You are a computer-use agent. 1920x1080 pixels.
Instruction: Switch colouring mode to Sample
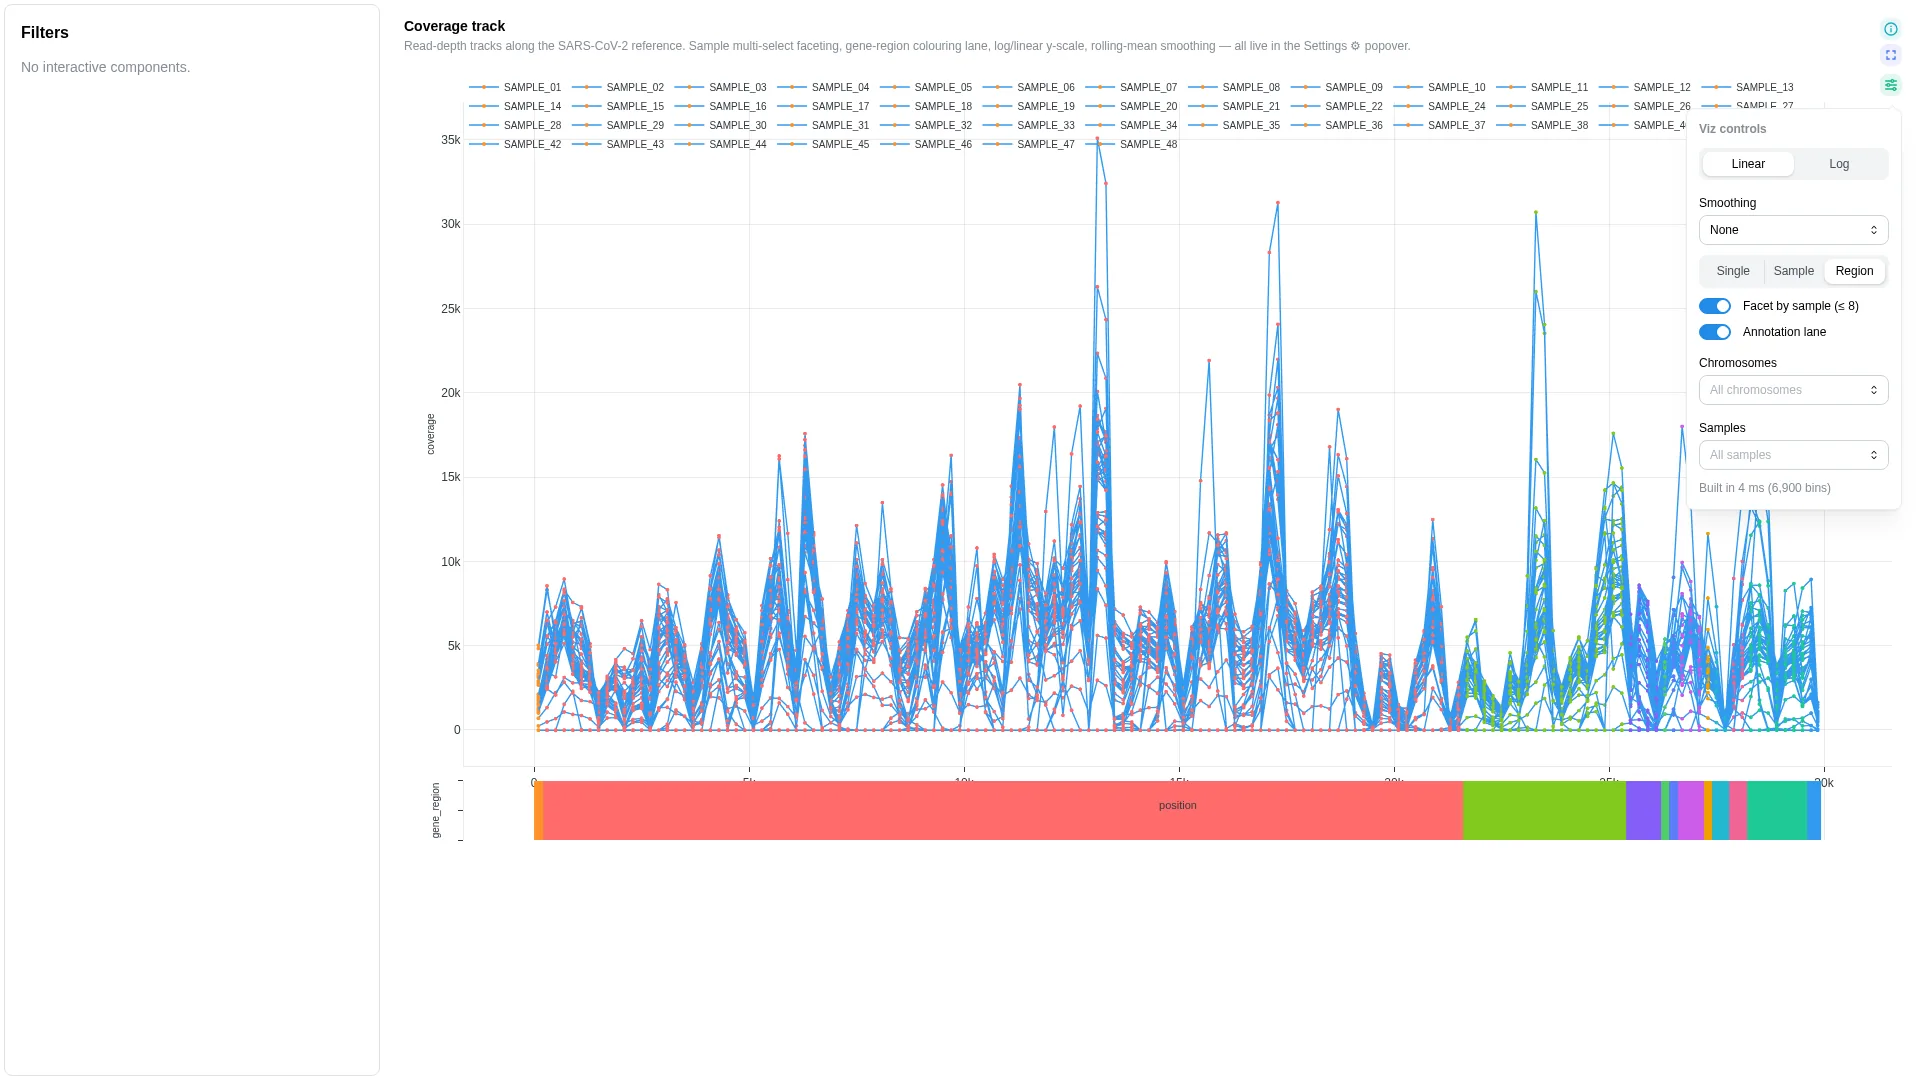pyautogui.click(x=1793, y=271)
